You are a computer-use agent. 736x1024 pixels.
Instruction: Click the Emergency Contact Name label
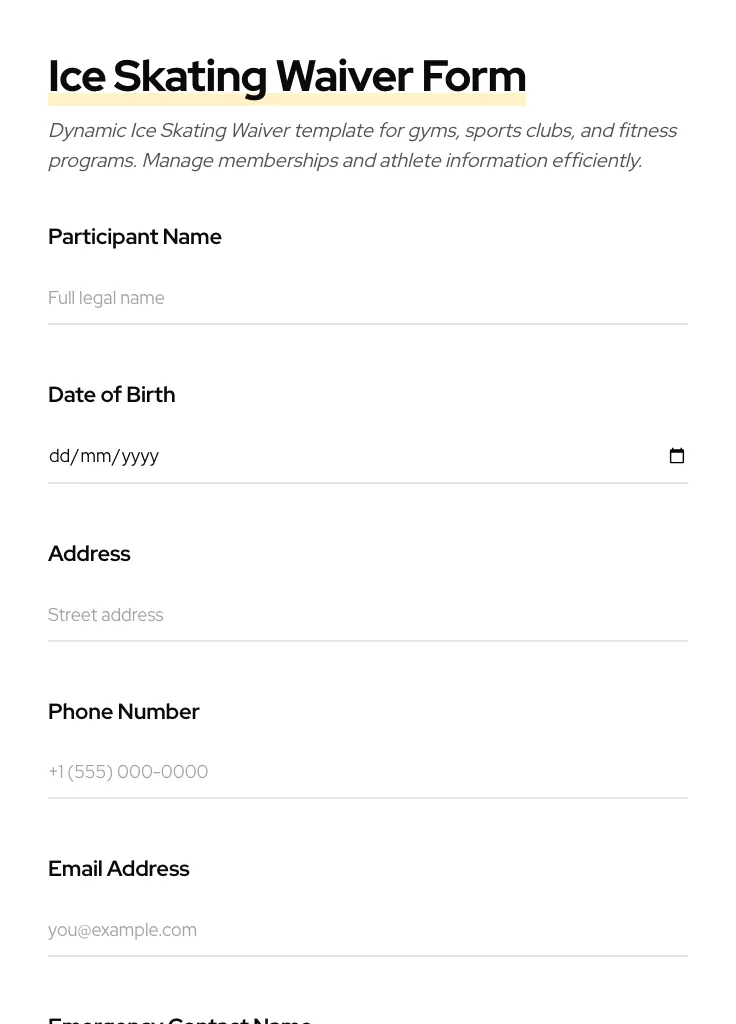tap(180, 1019)
